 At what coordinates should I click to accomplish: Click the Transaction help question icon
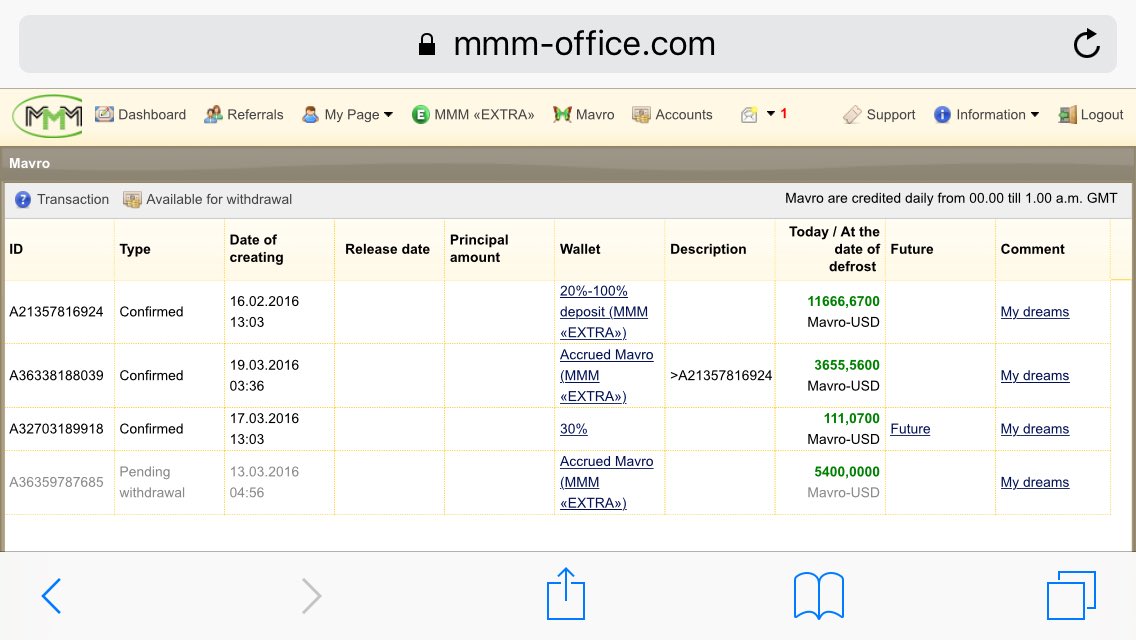(23, 199)
